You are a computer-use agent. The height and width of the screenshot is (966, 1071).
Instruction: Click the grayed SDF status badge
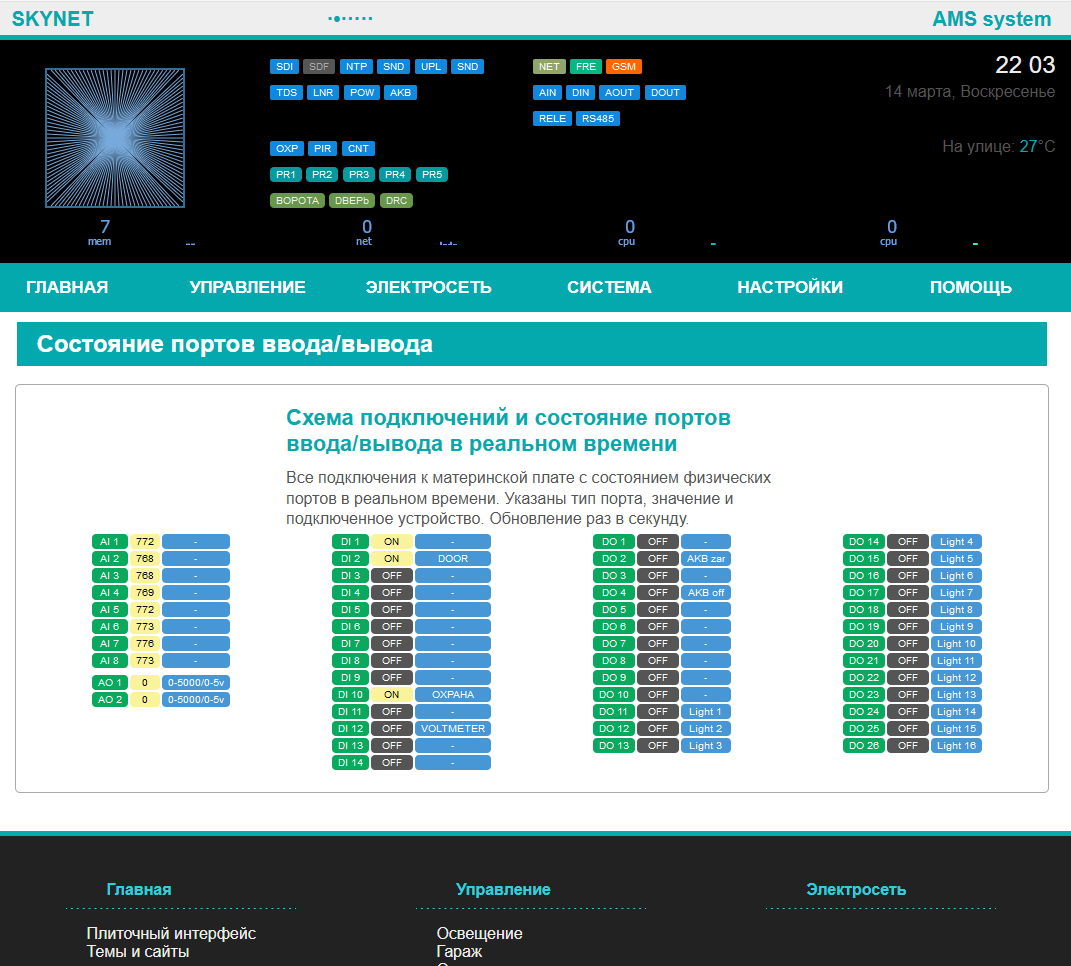319,67
